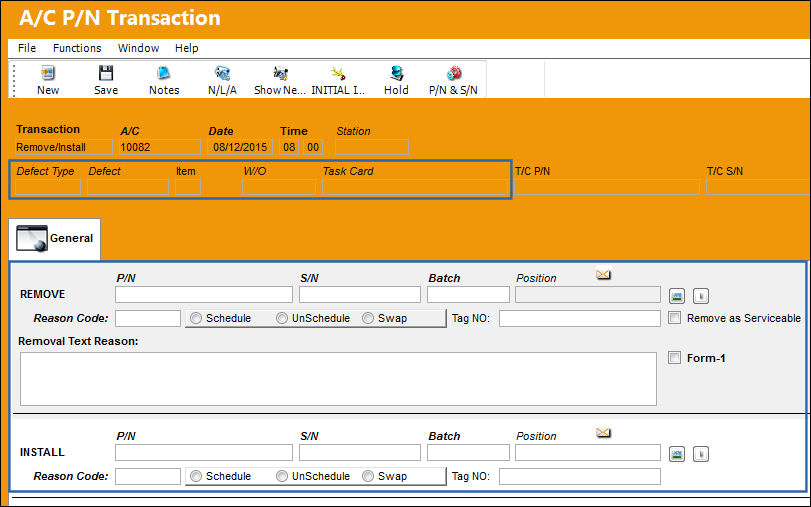
Task: Click the Transaction field showing Remove/Install
Action: point(64,147)
